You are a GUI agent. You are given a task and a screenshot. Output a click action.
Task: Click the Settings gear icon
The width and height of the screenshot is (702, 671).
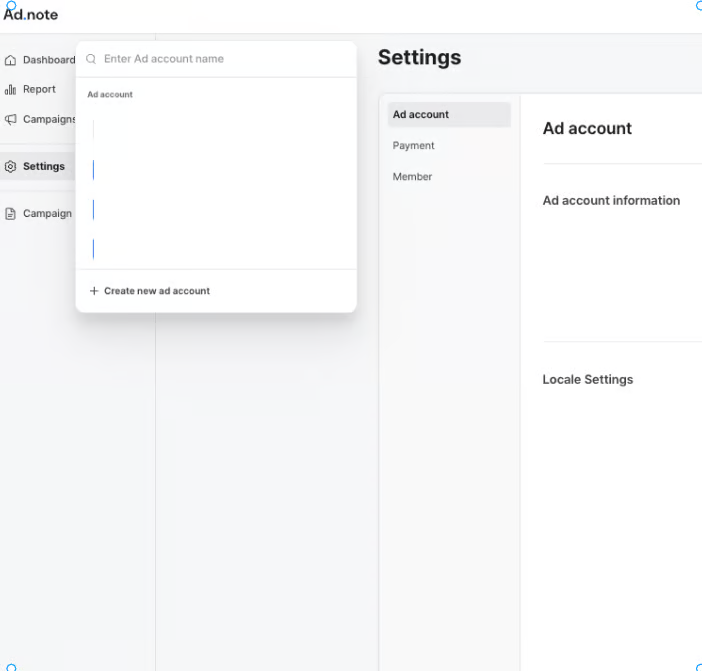[x=11, y=167]
